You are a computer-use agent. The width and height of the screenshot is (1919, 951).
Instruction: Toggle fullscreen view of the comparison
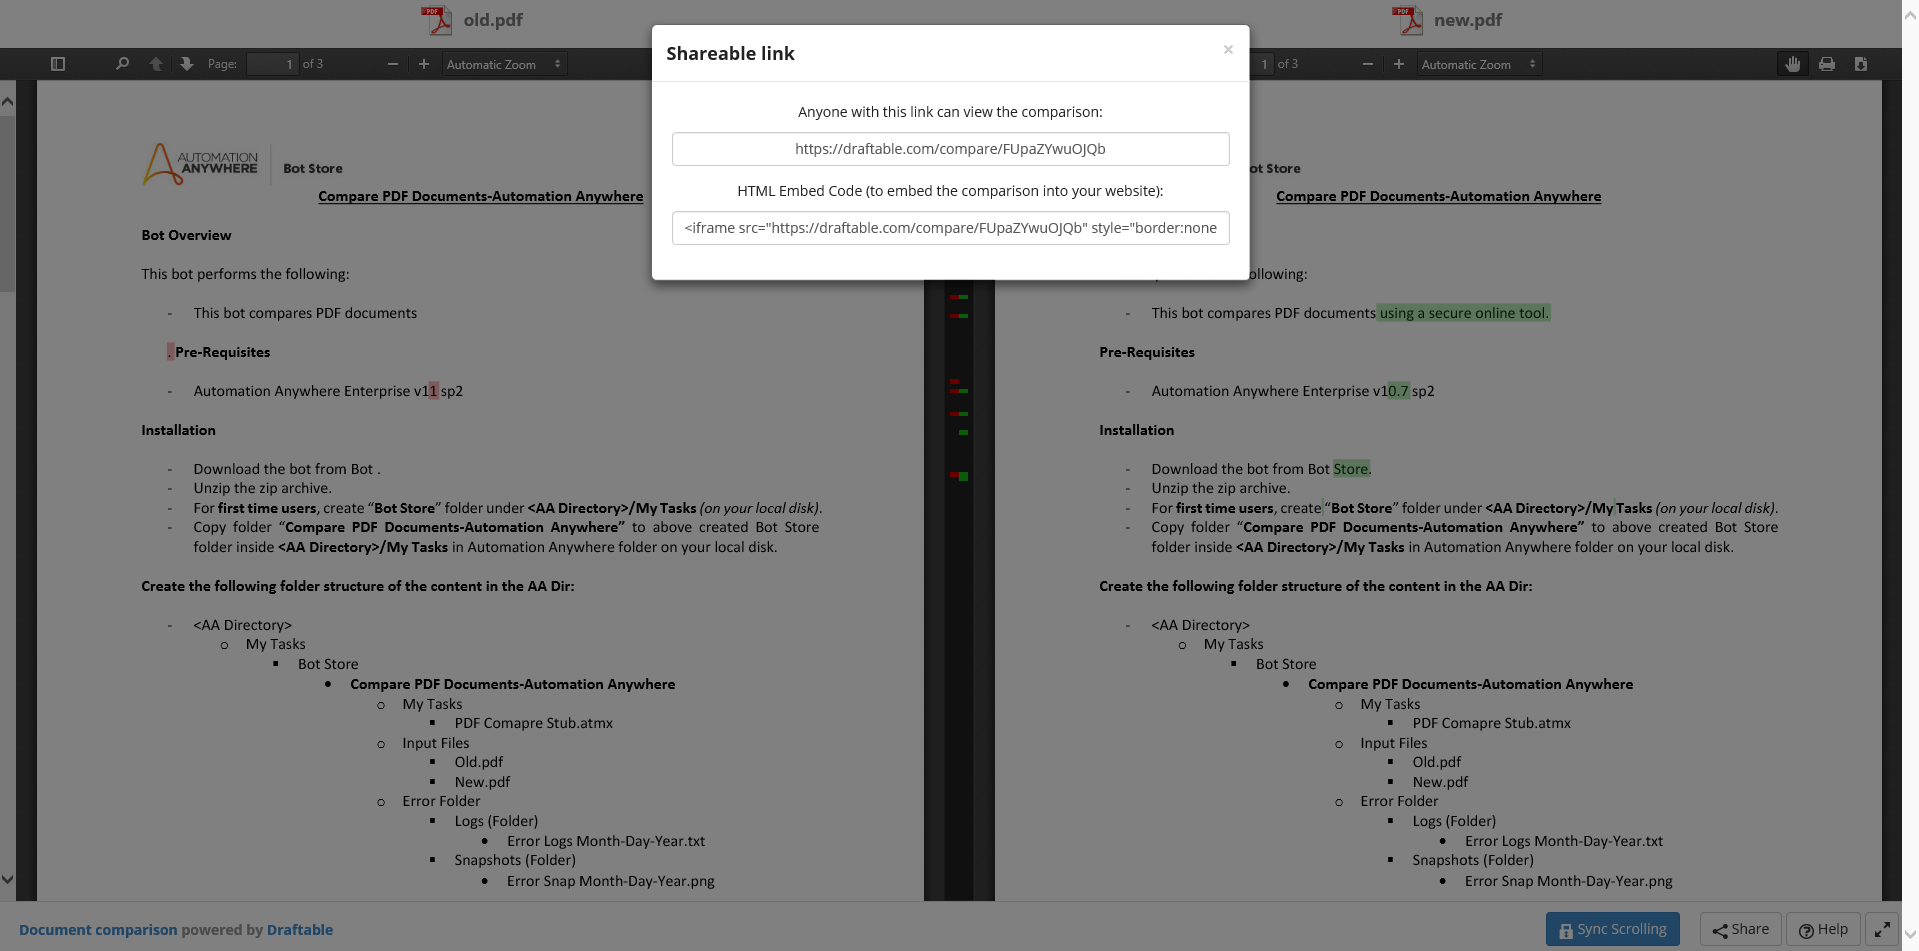coord(1882,930)
